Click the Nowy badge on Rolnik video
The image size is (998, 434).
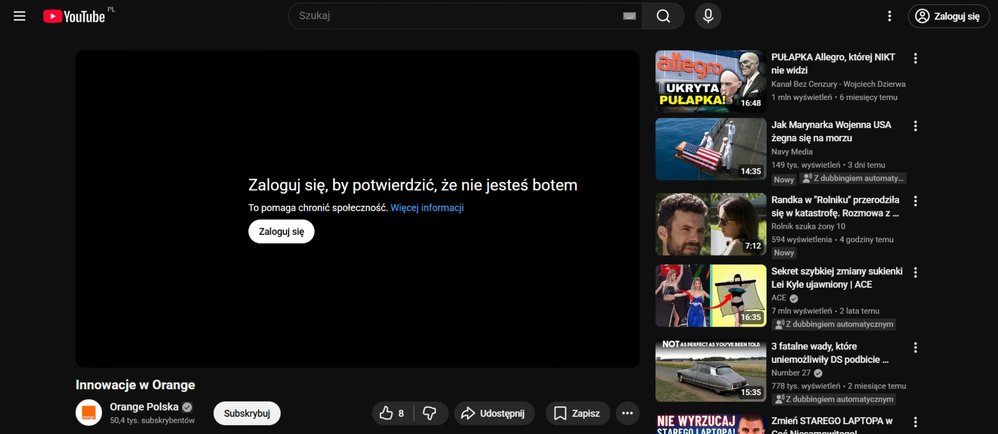pos(784,253)
